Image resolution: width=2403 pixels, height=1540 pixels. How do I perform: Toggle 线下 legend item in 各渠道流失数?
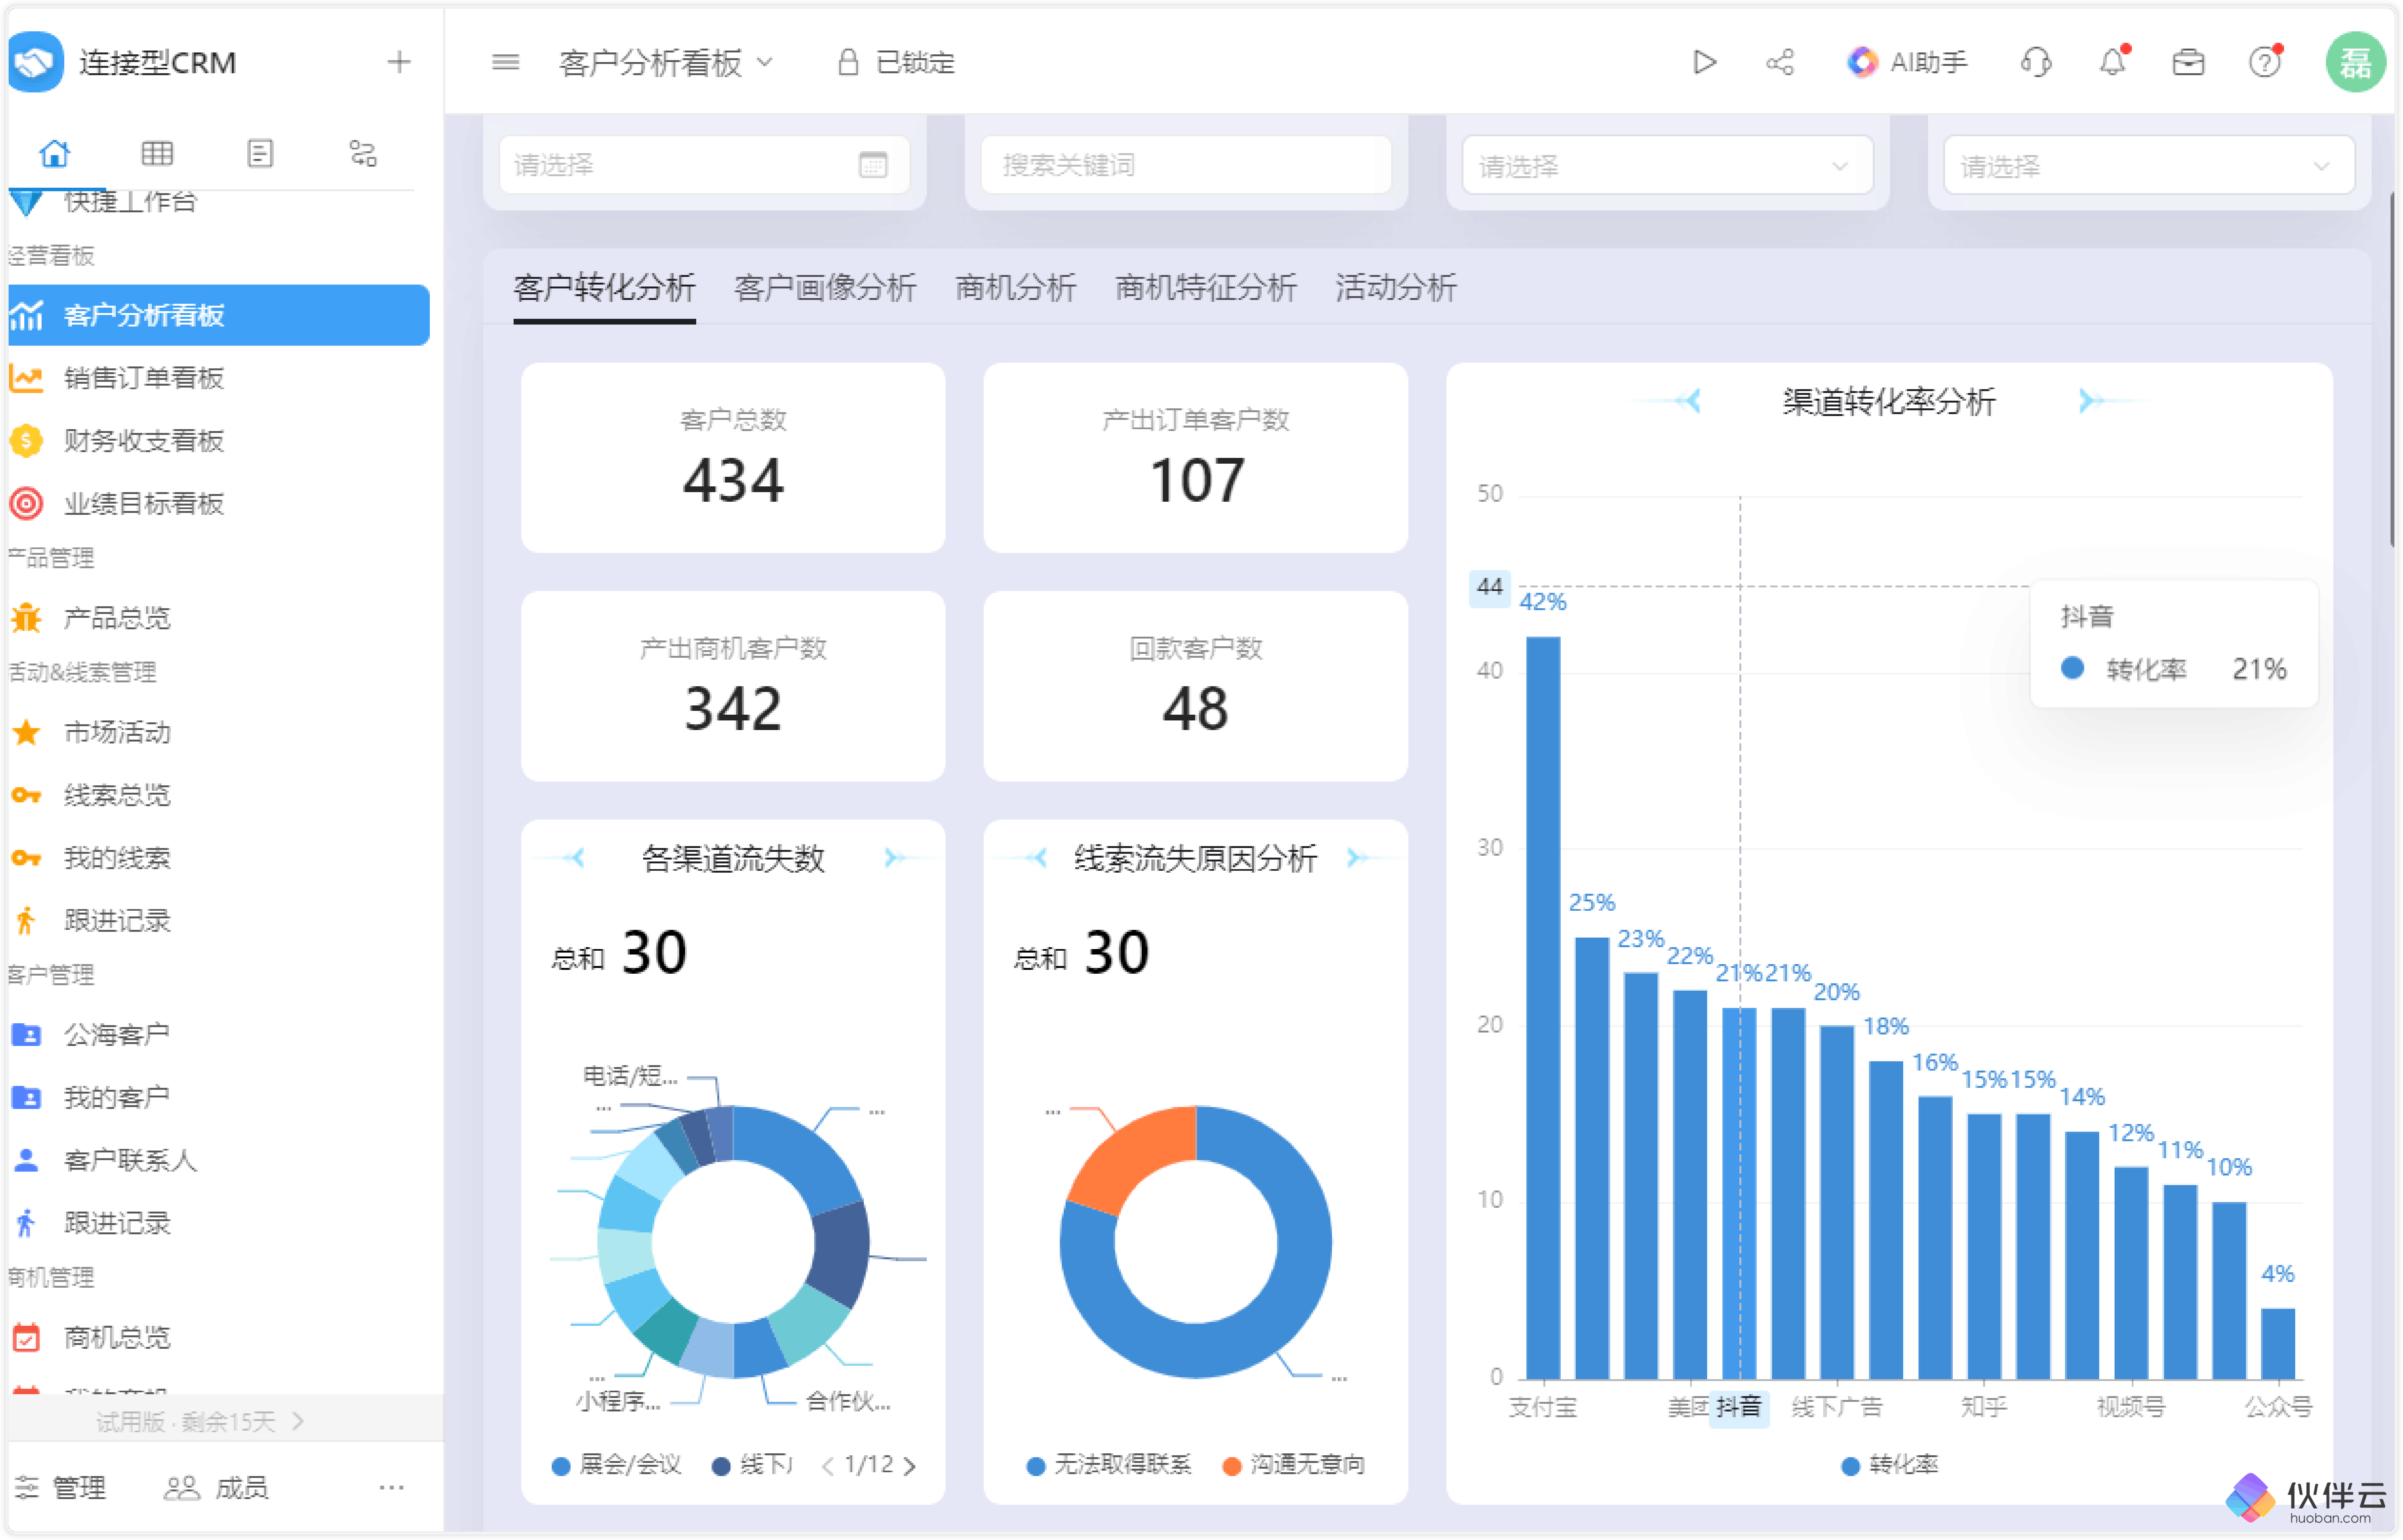pyautogui.click(x=752, y=1465)
